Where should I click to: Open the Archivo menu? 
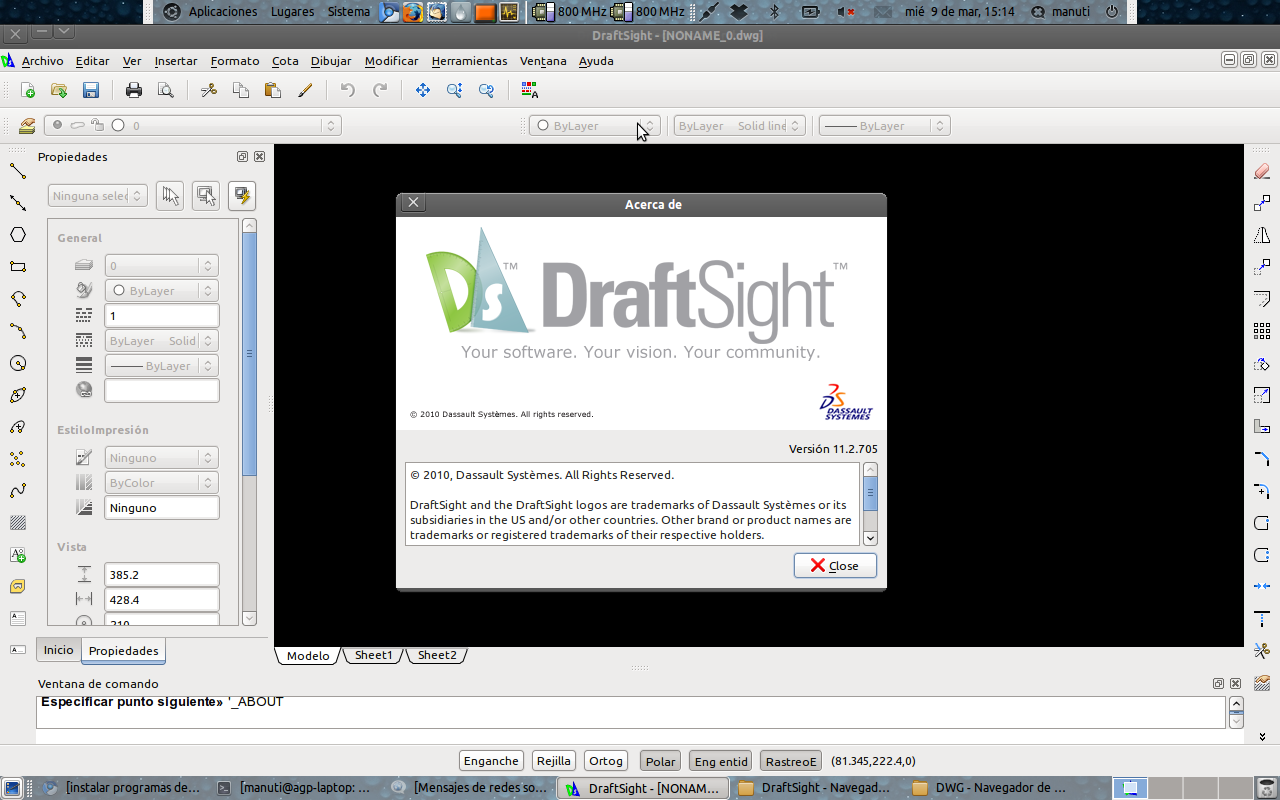pos(42,61)
